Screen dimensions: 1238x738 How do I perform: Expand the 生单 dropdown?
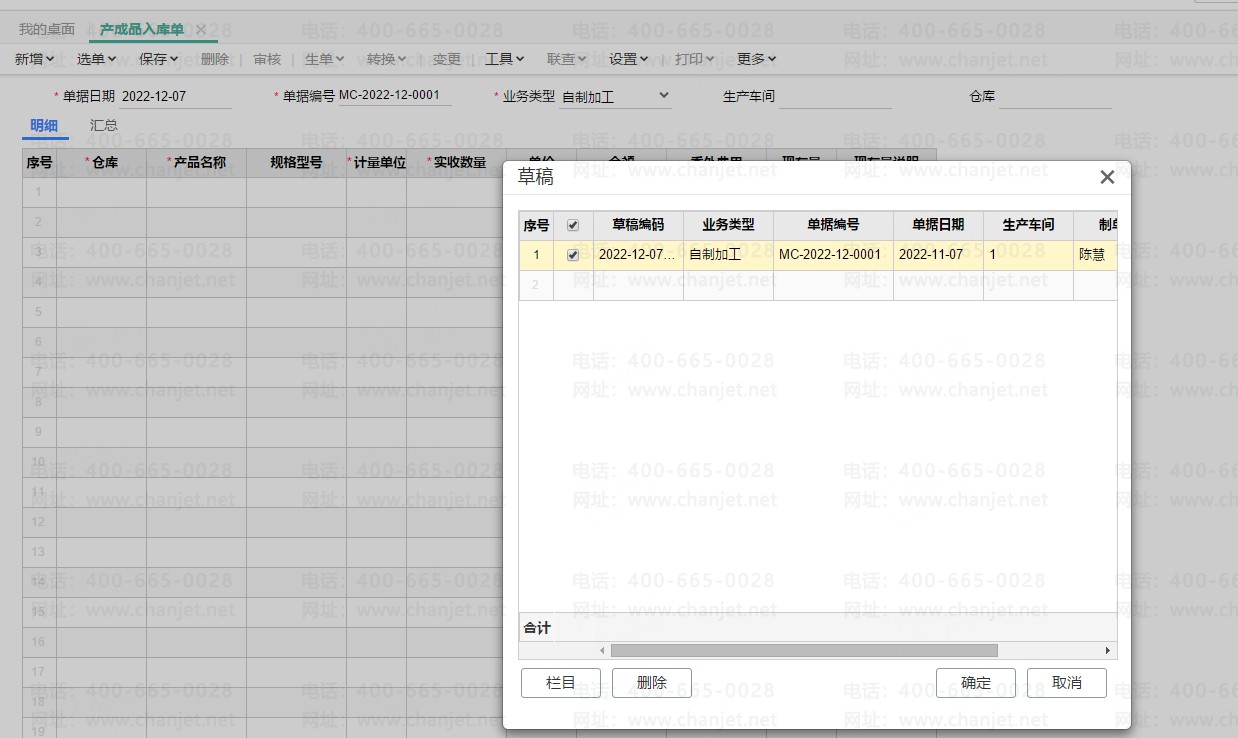click(325, 59)
